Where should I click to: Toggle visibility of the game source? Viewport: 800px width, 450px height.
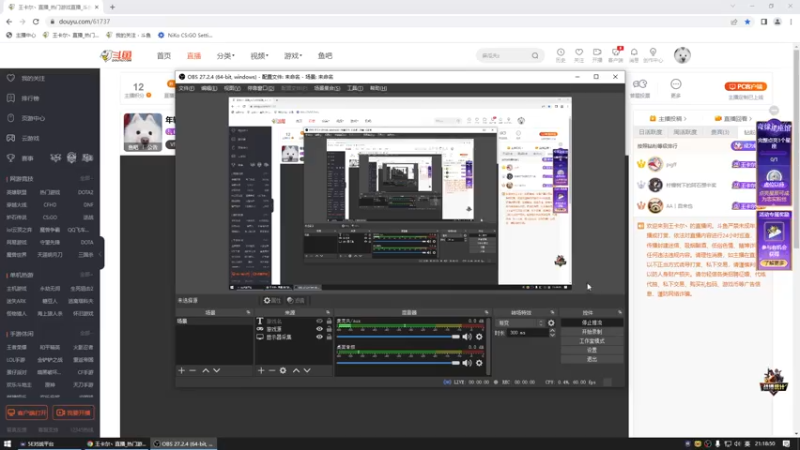pyautogui.click(x=319, y=329)
